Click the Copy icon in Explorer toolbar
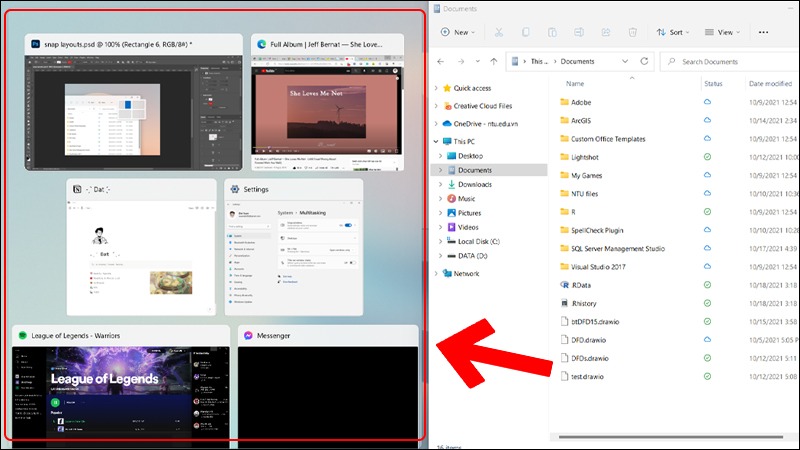Image resolution: width=800 pixels, height=450 pixels. (526, 32)
